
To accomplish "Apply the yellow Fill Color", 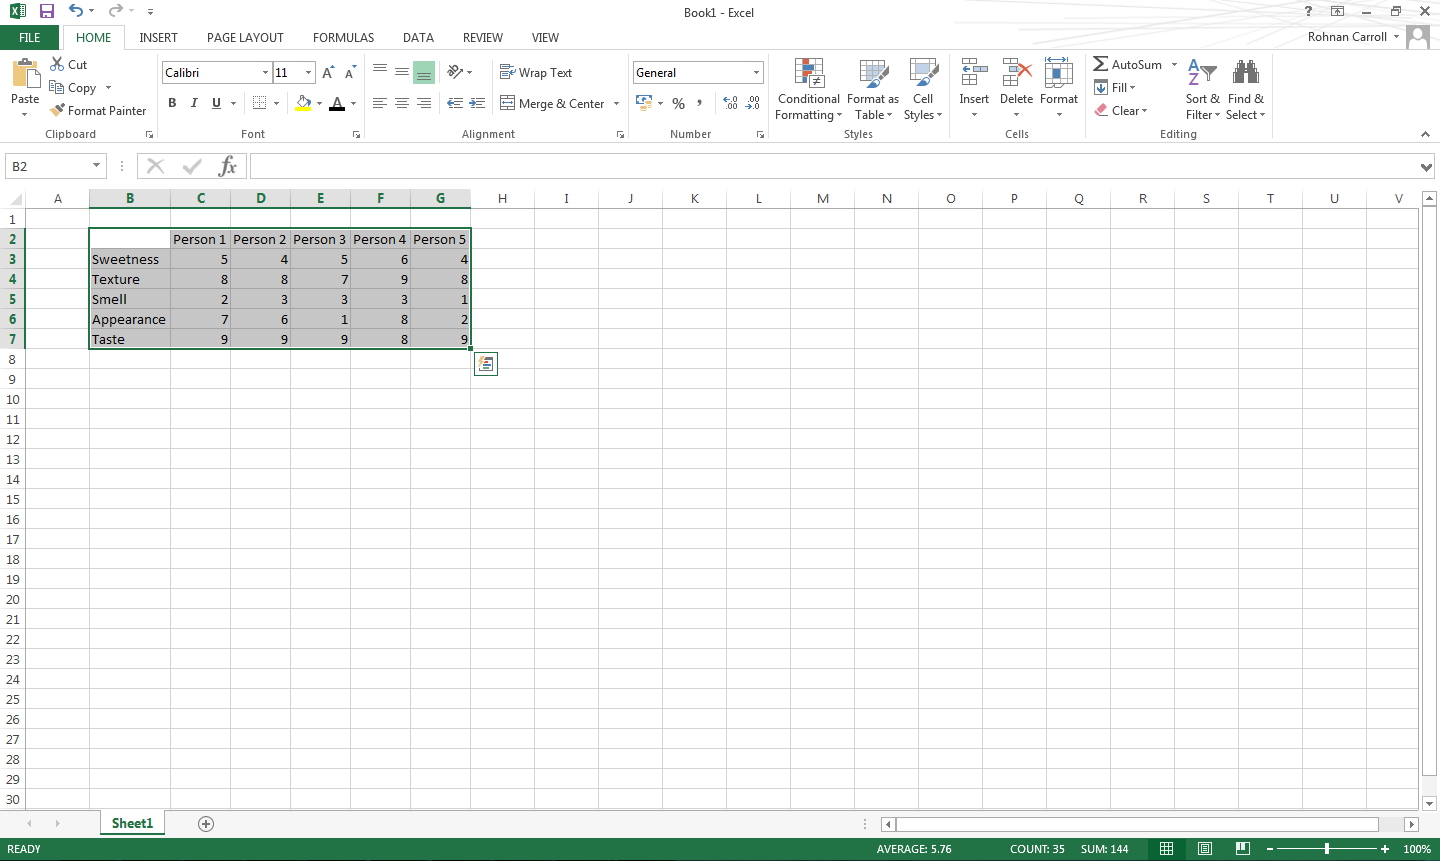I will click(303, 103).
